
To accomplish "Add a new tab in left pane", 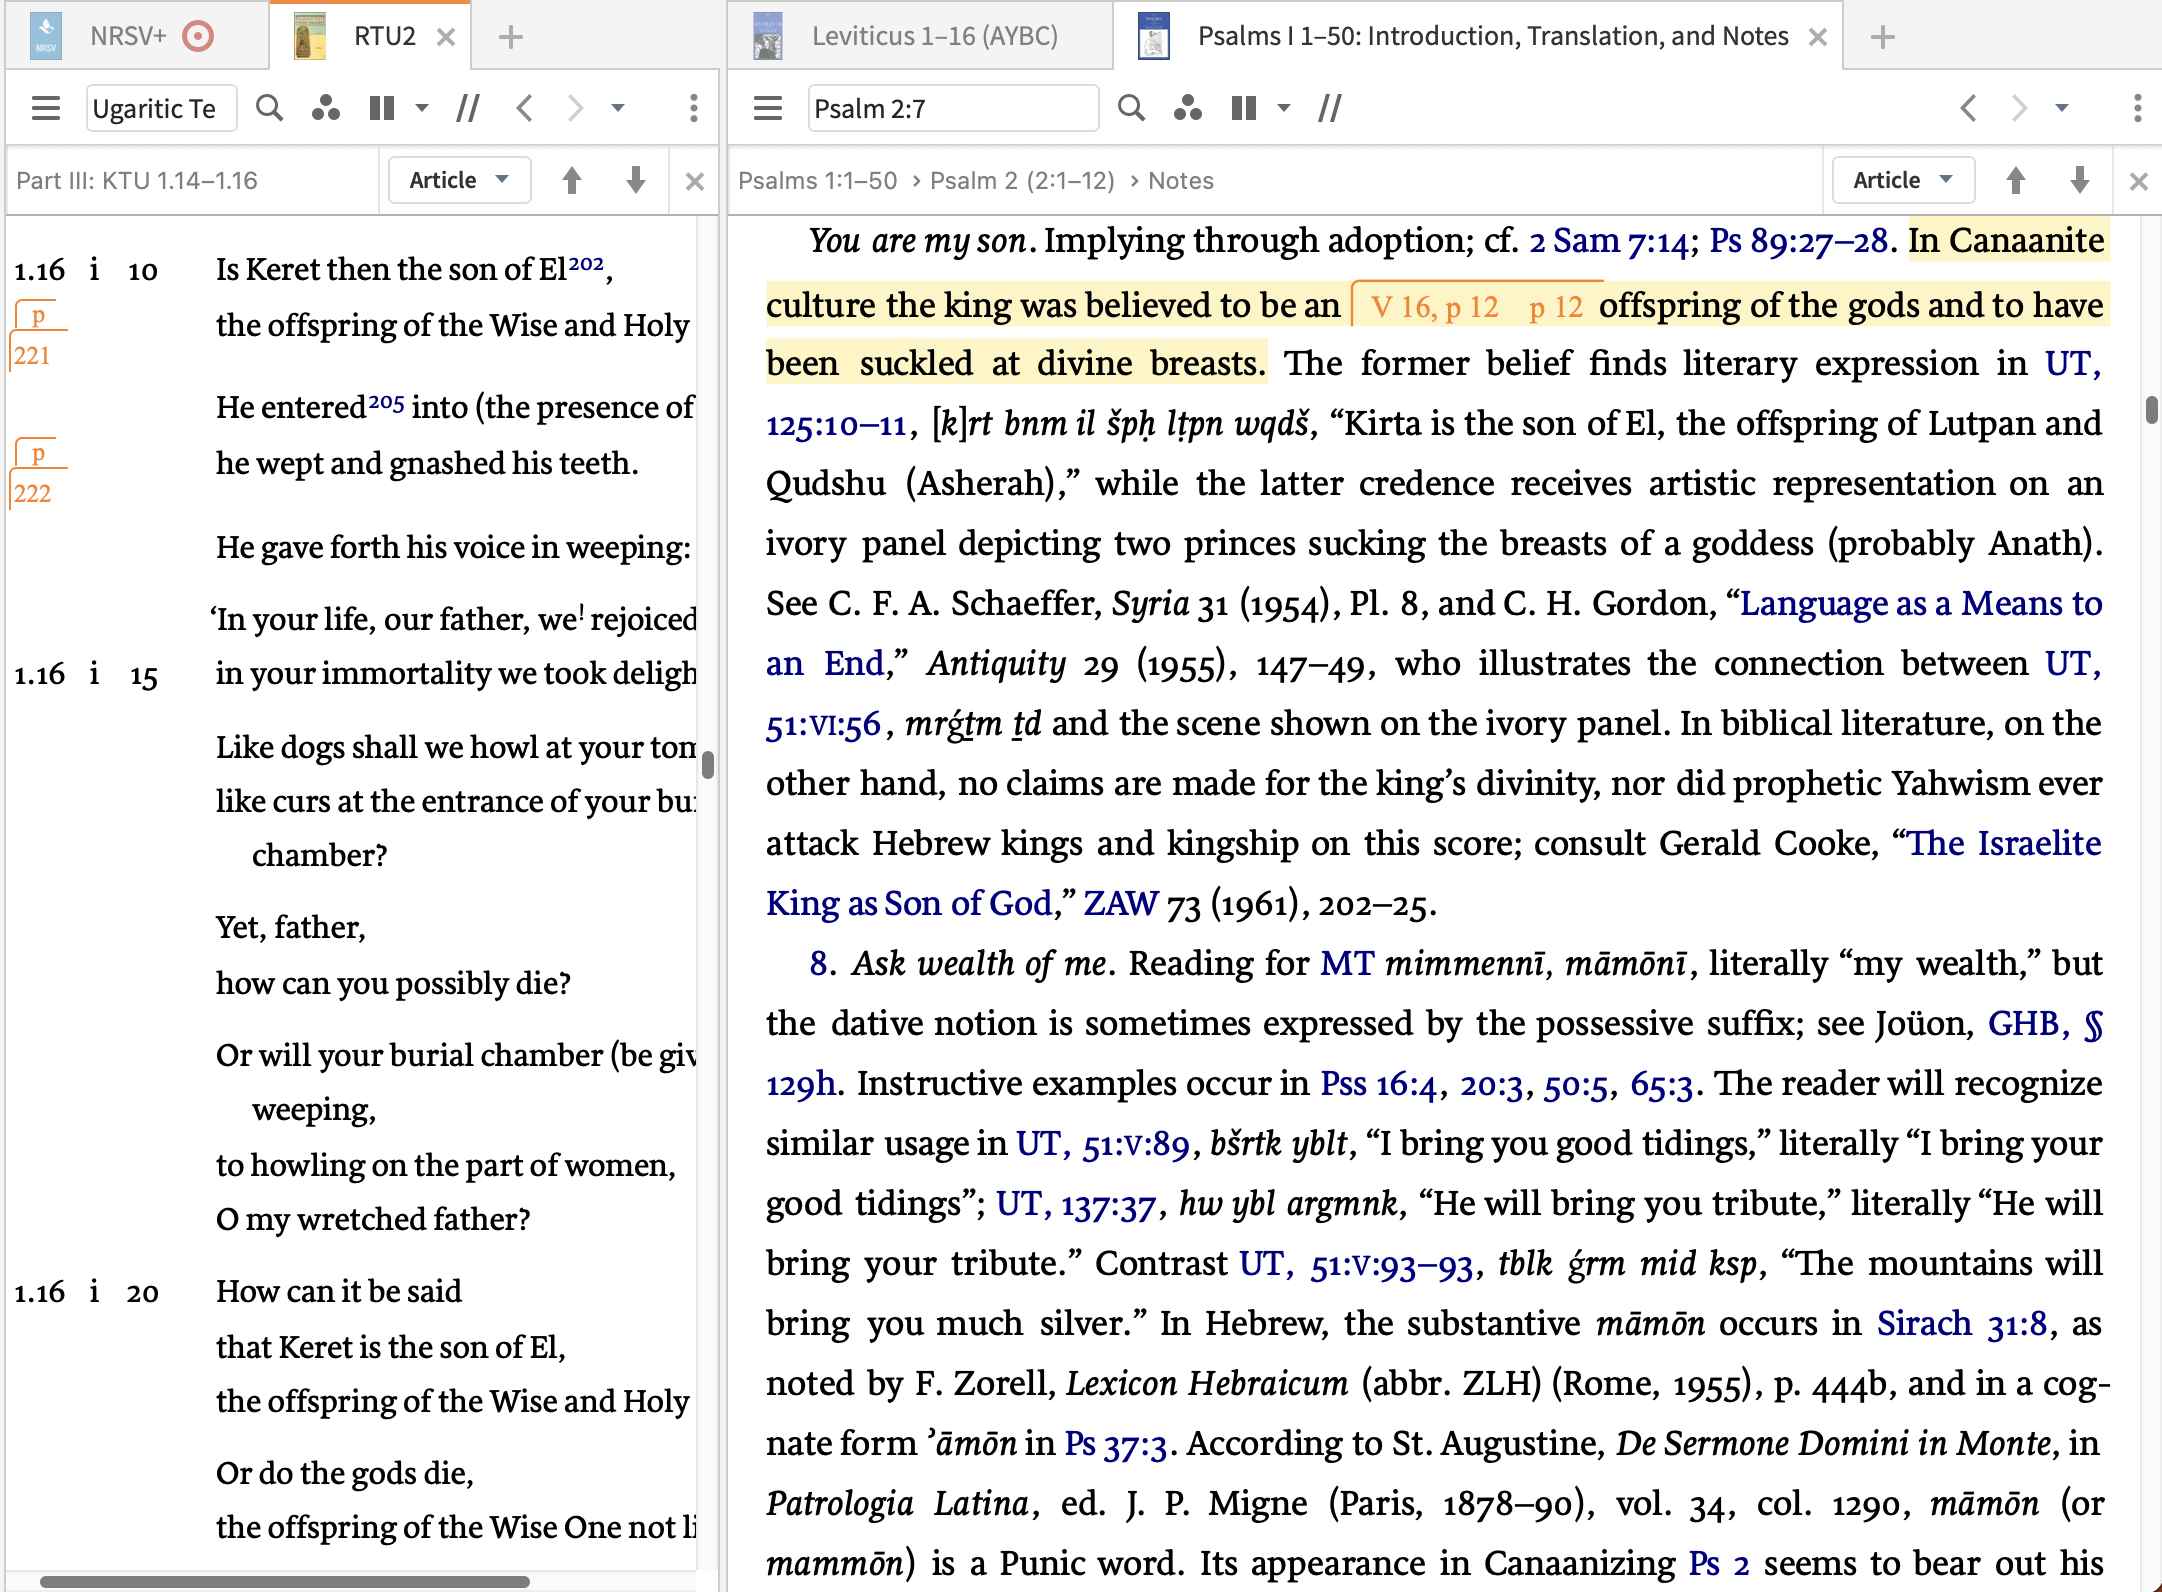I will point(510,38).
